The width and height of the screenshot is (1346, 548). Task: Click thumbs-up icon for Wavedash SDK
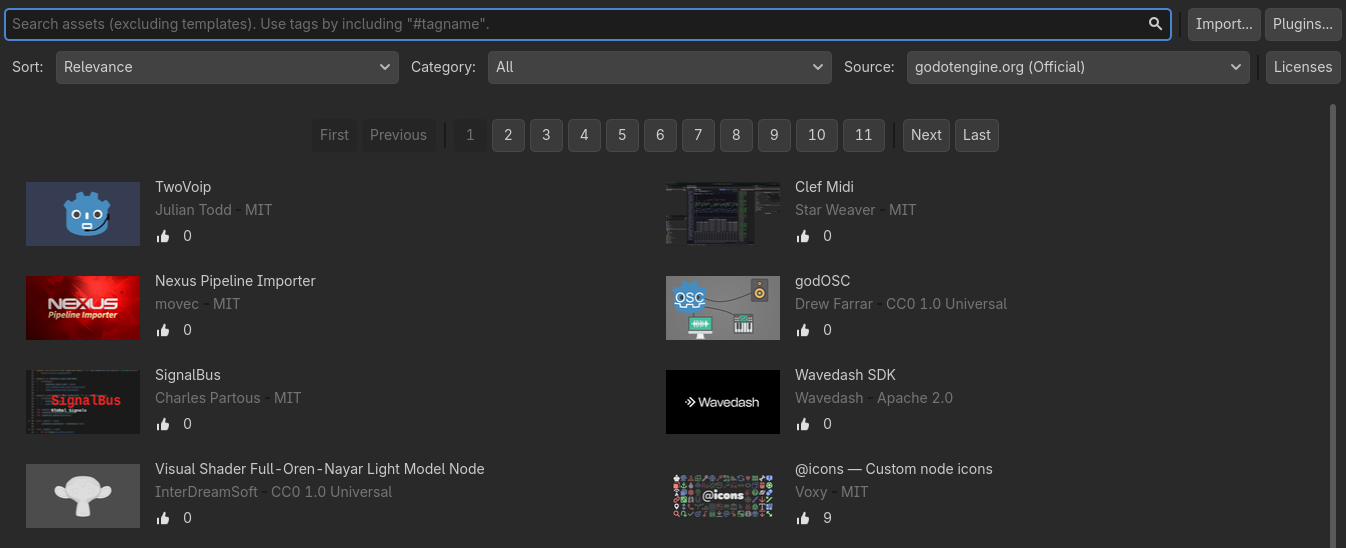(x=803, y=425)
